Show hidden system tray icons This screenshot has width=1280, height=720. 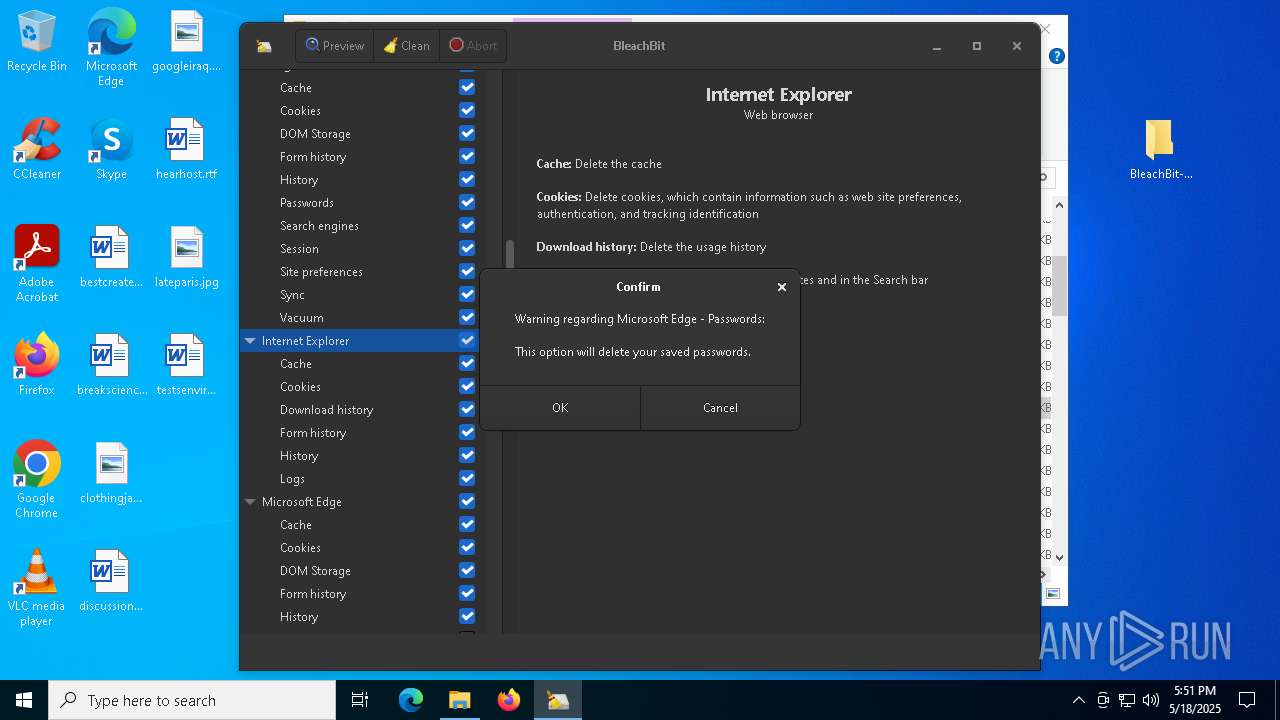(1078, 700)
